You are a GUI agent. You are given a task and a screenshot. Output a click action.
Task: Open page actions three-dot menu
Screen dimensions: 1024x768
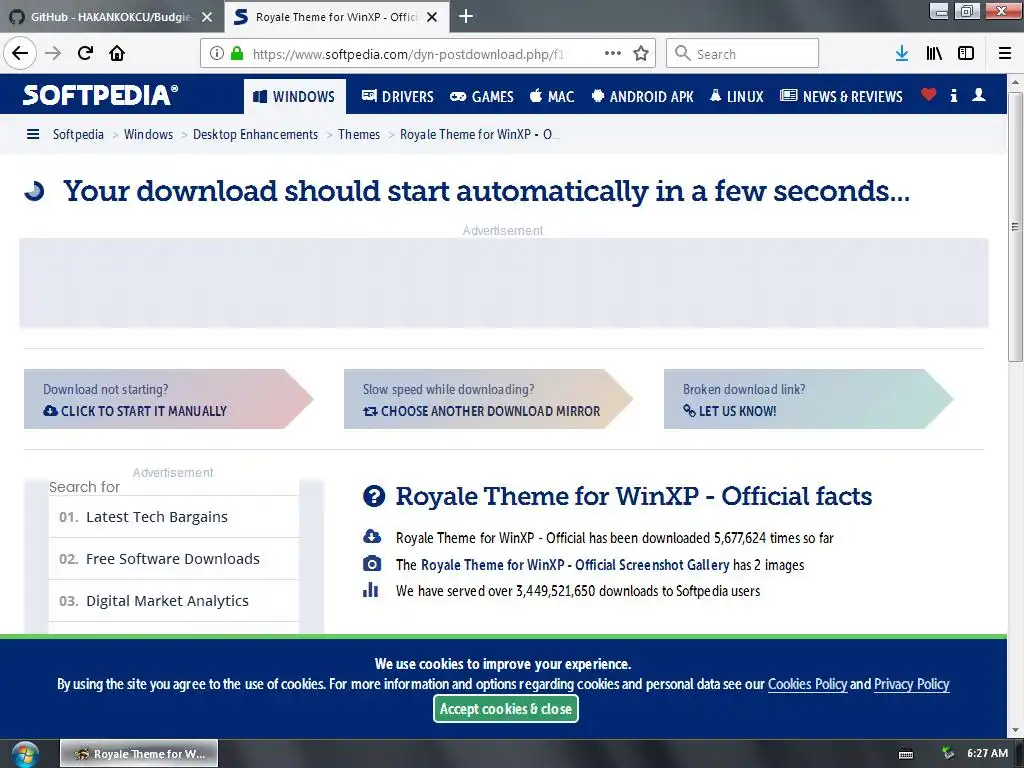tap(613, 53)
